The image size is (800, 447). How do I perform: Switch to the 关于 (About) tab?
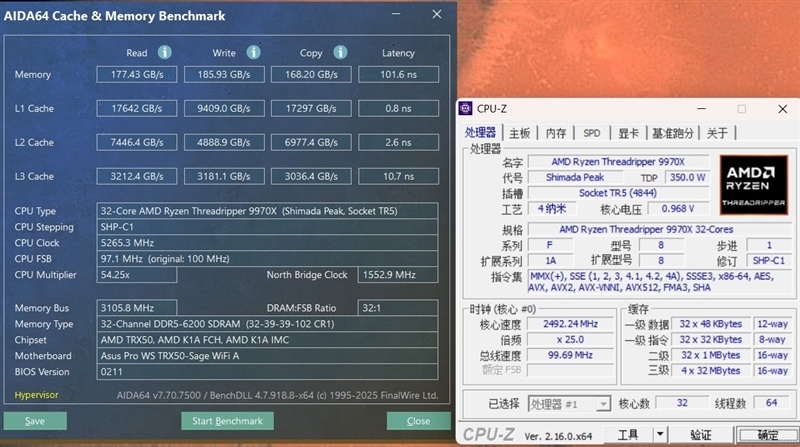tap(717, 133)
